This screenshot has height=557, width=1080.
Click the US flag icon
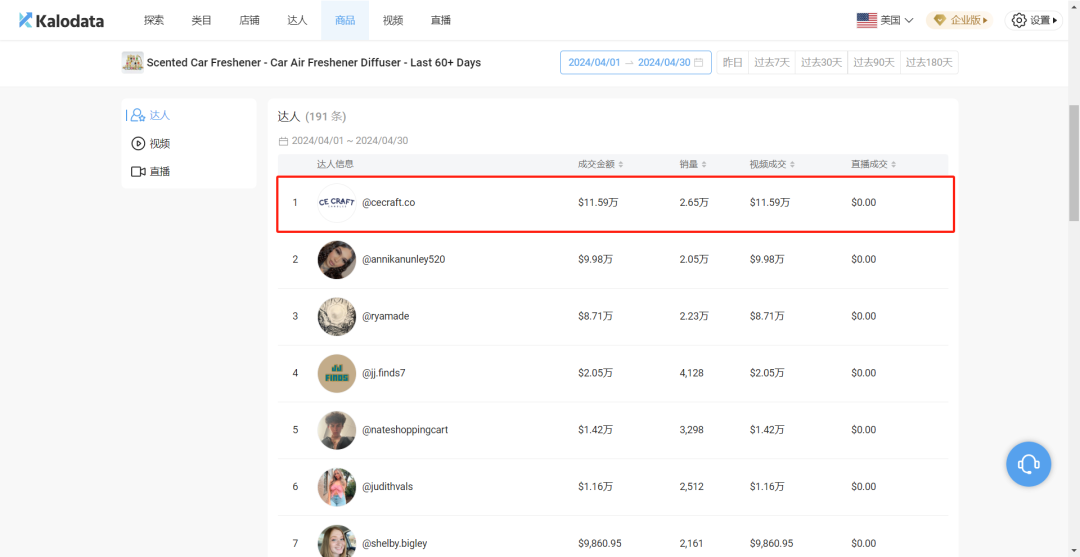(x=866, y=21)
